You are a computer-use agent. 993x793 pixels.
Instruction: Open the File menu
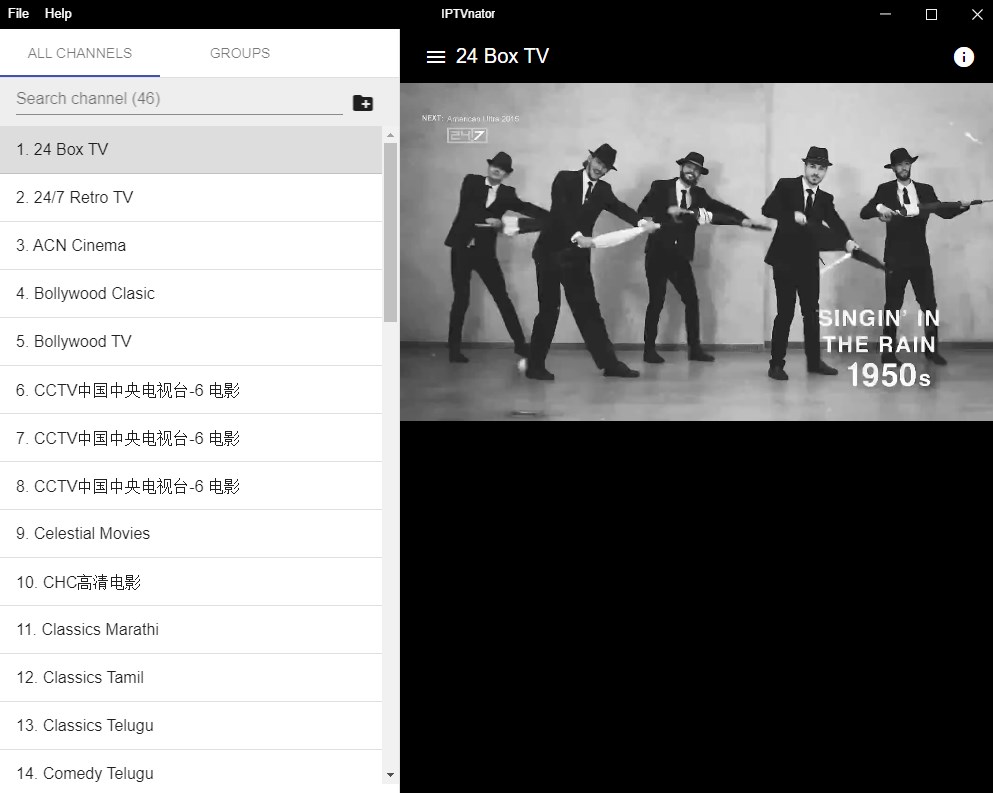(x=17, y=13)
